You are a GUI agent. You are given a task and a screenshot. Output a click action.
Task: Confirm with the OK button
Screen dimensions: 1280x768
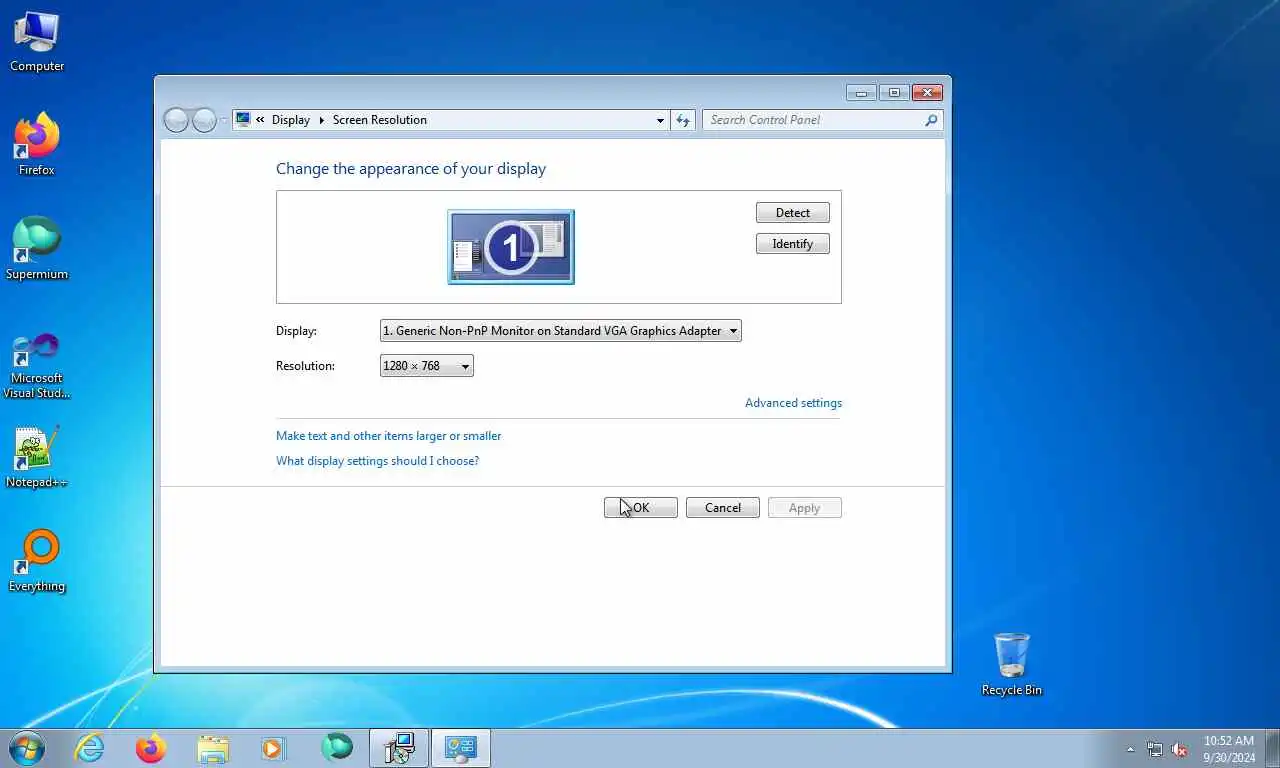[641, 508]
